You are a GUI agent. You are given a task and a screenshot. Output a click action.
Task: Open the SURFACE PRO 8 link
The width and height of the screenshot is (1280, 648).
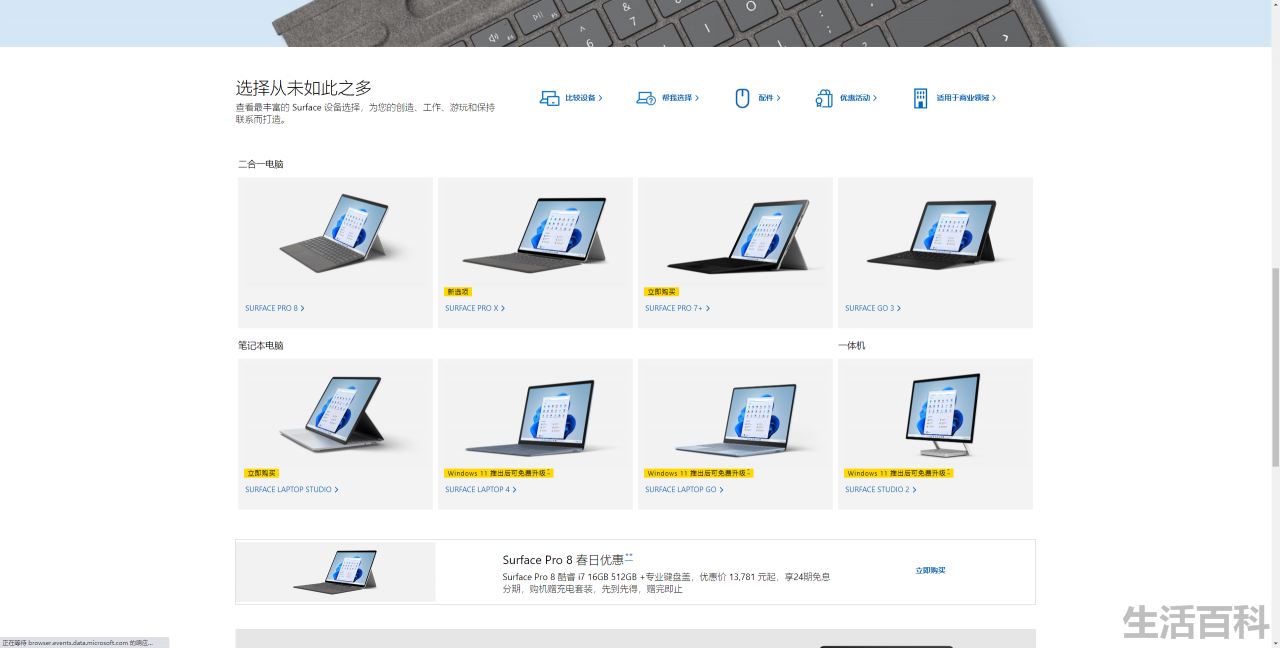click(275, 308)
